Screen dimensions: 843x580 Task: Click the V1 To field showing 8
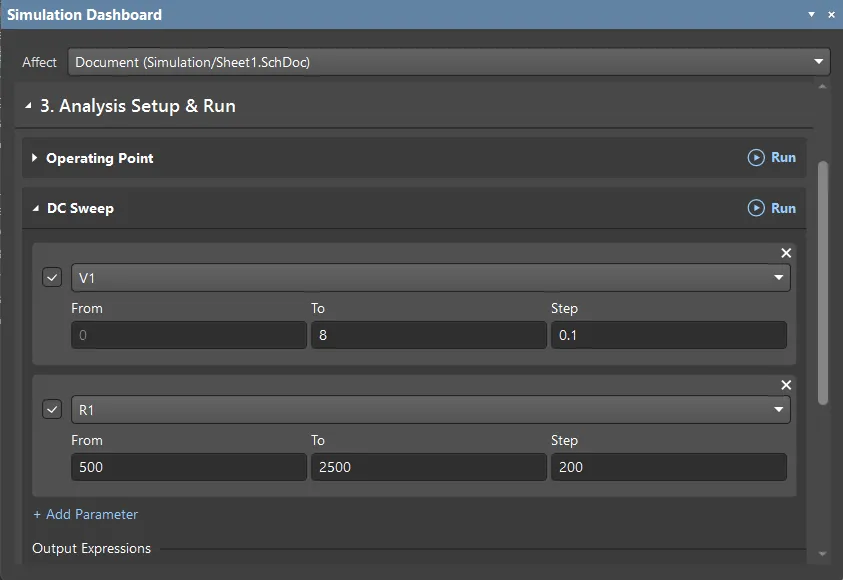point(428,334)
